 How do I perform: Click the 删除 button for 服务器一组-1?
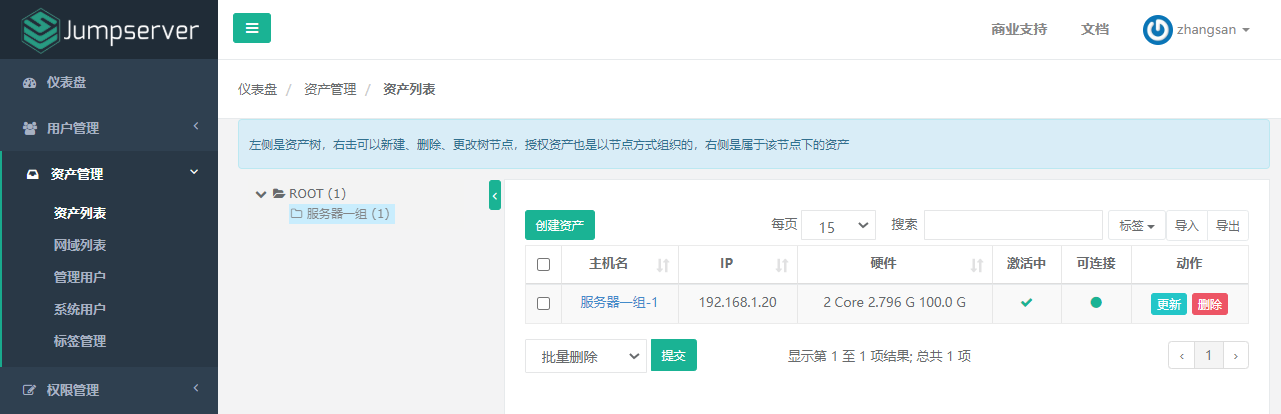tap(1210, 304)
